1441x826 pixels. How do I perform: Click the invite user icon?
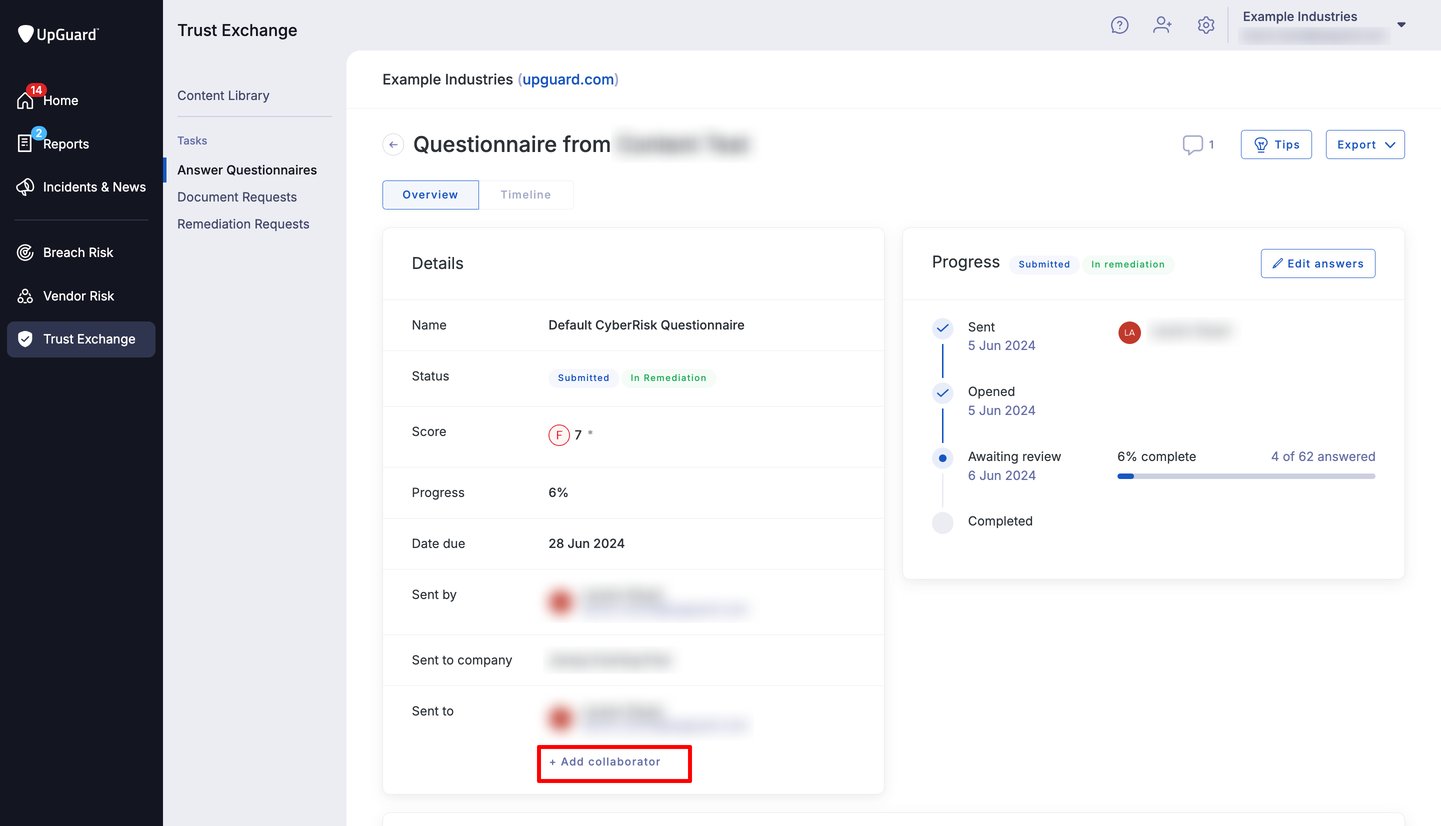pos(1162,25)
